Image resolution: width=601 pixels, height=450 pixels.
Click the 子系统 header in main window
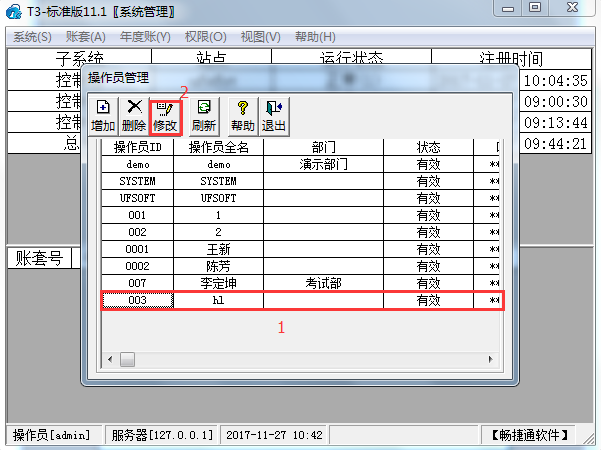(79, 58)
